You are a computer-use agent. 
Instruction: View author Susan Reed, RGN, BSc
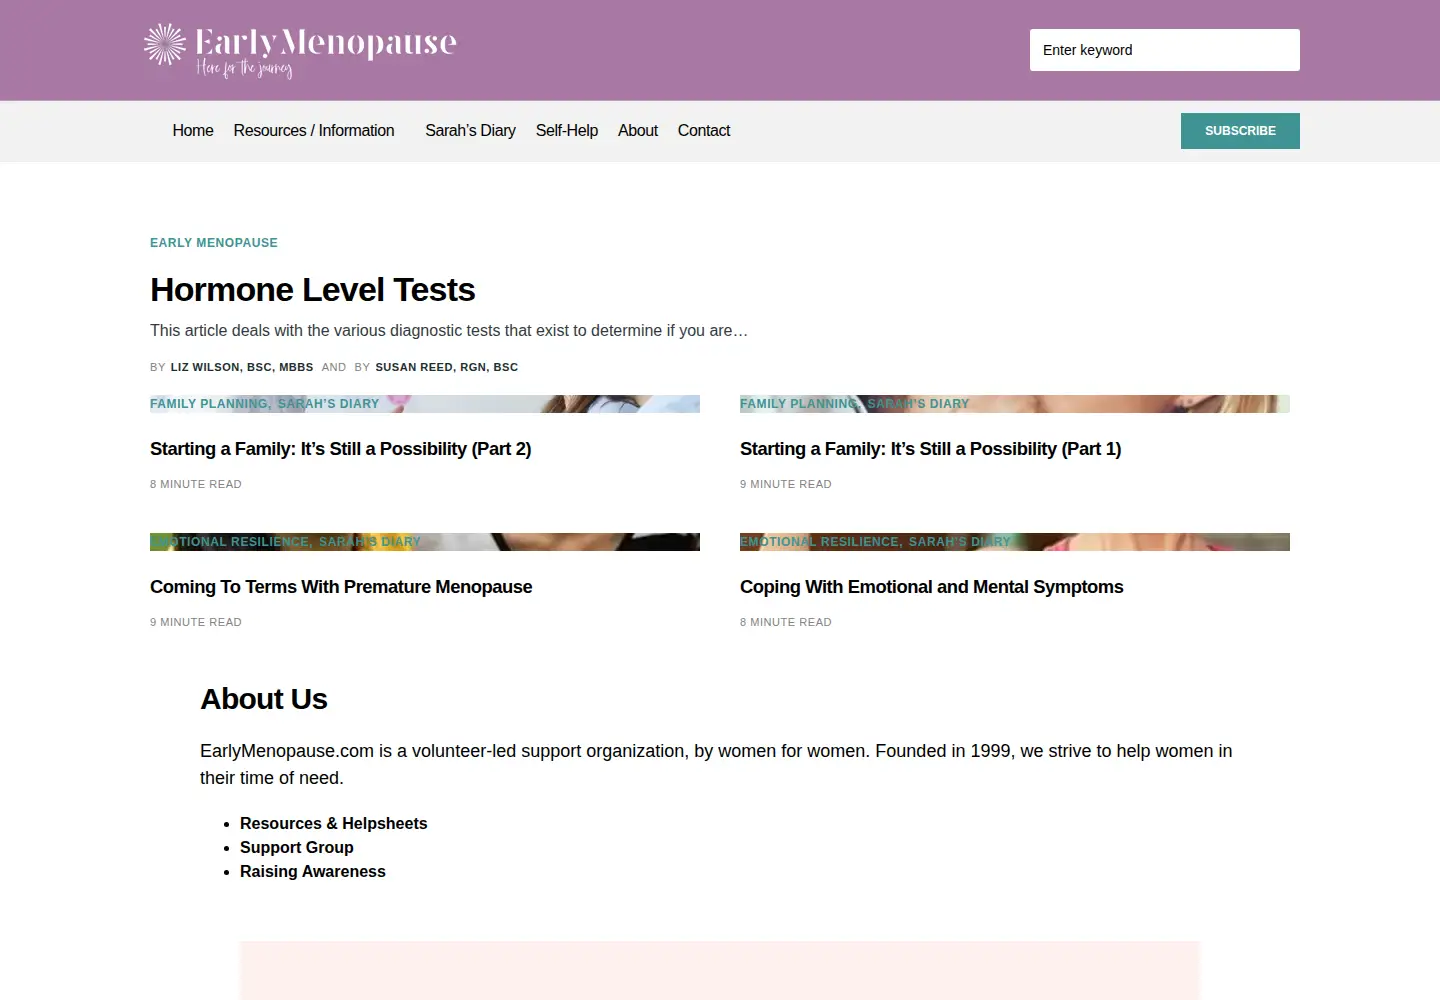pyautogui.click(x=447, y=367)
